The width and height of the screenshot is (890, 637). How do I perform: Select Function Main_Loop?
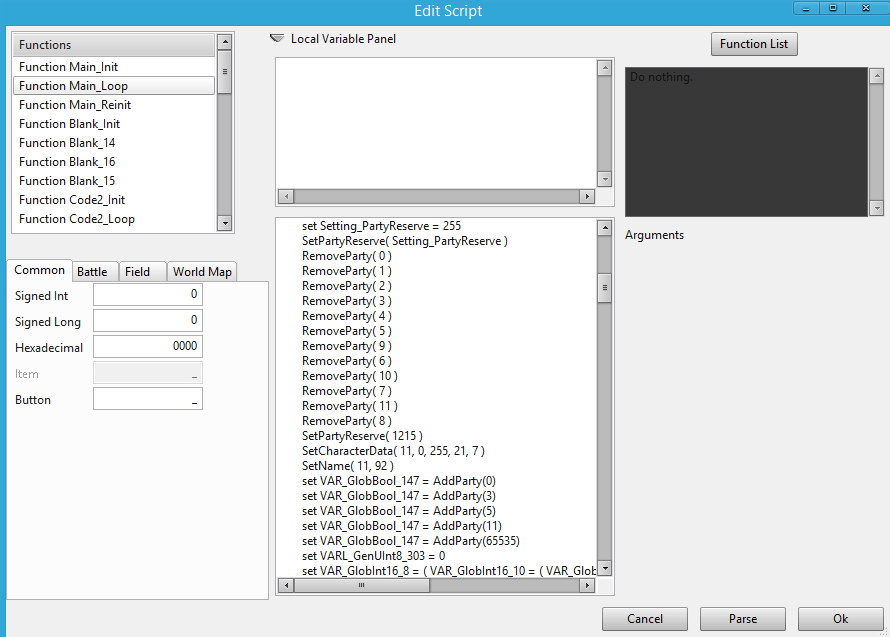[x=114, y=86]
